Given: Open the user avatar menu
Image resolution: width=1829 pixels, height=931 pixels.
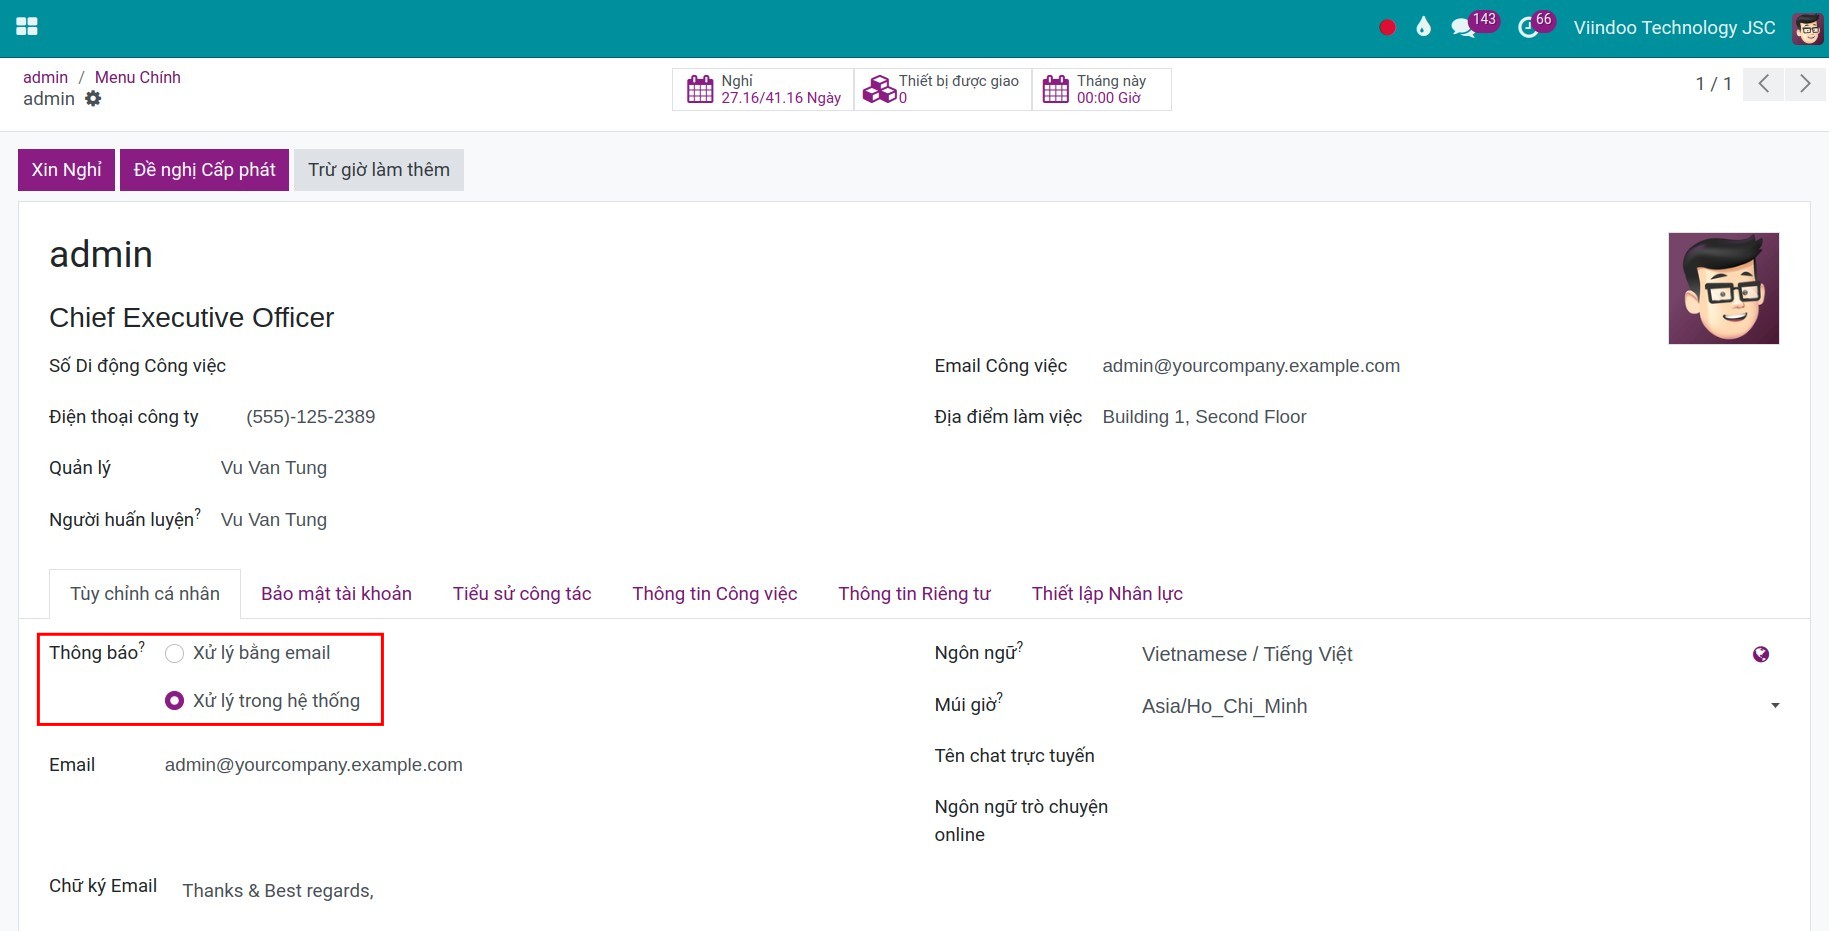Looking at the screenshot, I should pyautogui.click(x=1807, y=28).
